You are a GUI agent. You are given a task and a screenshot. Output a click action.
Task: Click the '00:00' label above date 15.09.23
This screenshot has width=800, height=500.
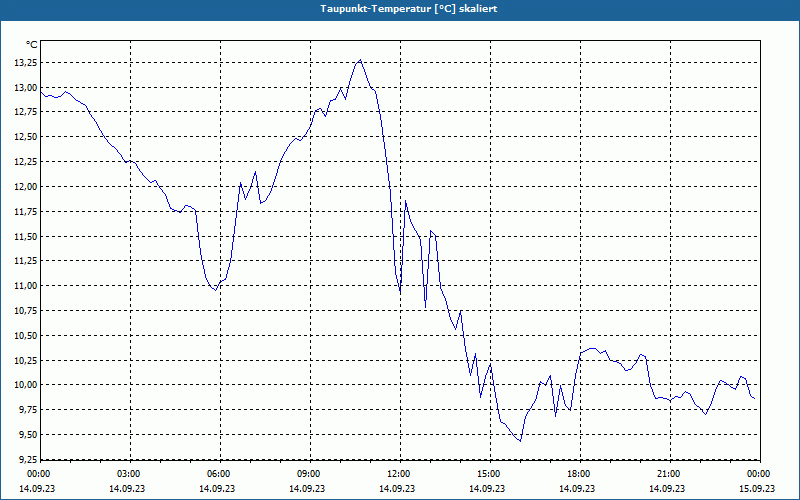[x=760, y=474]
